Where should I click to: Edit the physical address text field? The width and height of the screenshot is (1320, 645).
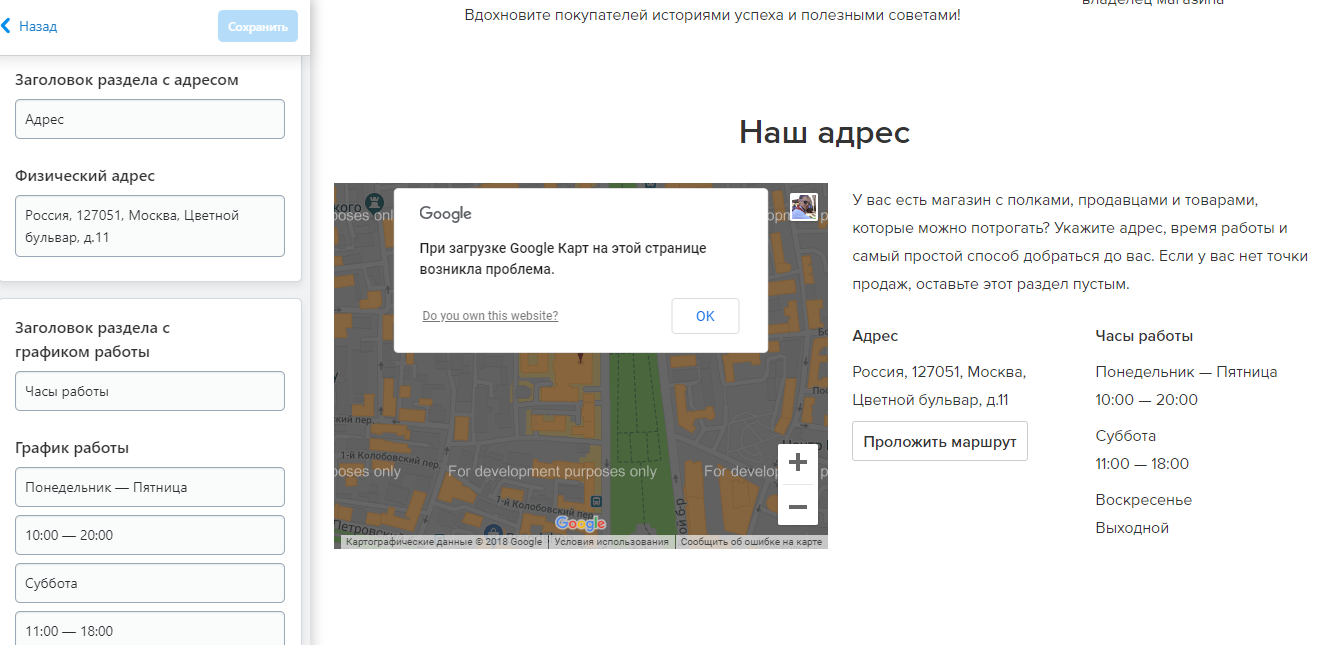(150, 226)
